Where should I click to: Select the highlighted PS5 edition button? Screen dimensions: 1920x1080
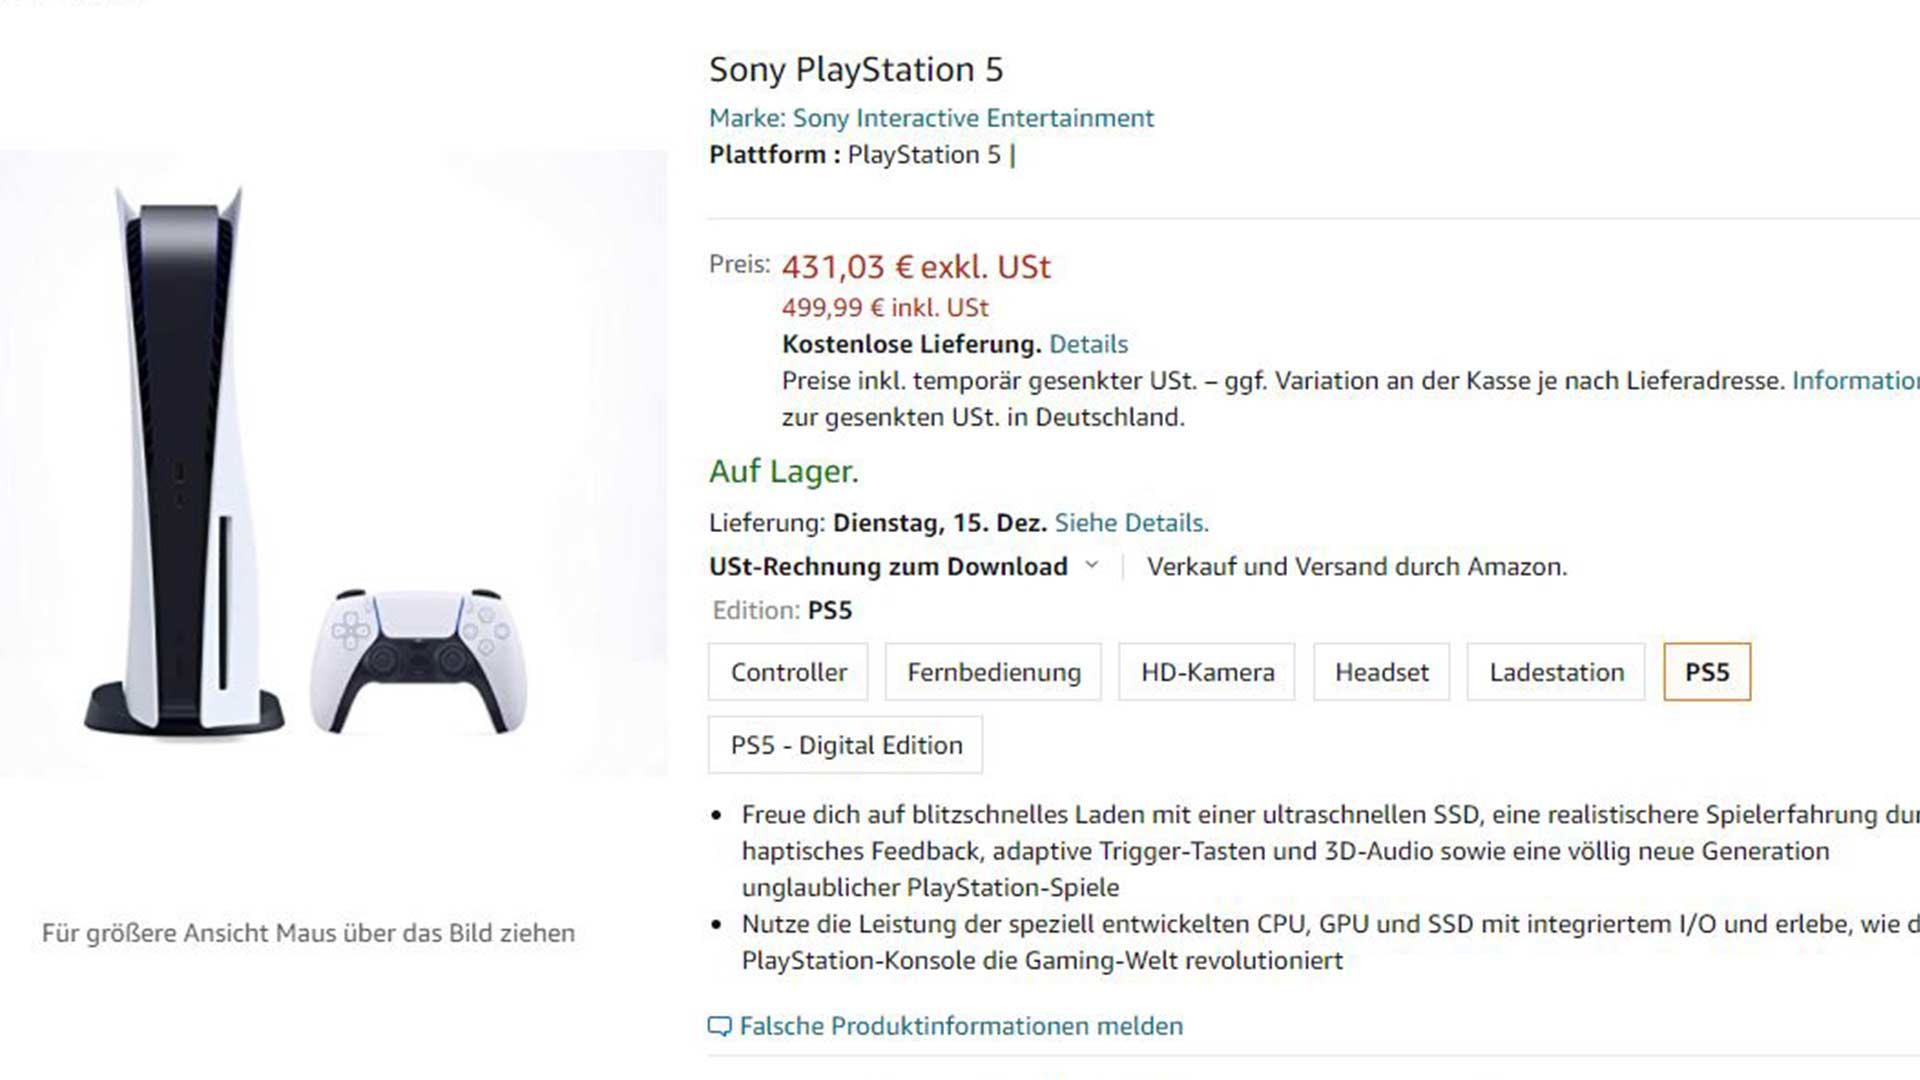(1707, 672)
